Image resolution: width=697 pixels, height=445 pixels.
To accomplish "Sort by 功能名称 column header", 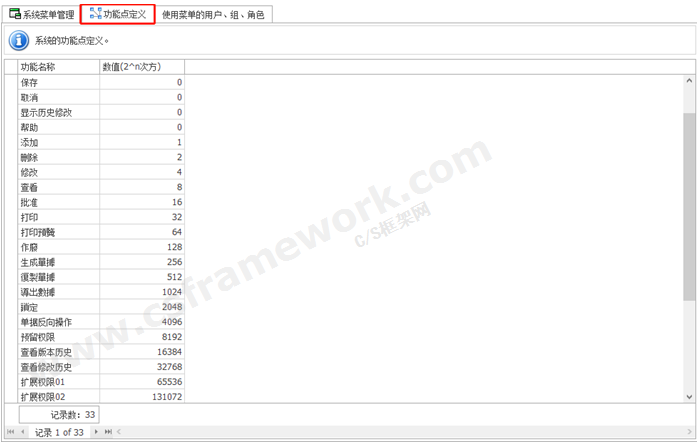I will click(x=59, y=67).
